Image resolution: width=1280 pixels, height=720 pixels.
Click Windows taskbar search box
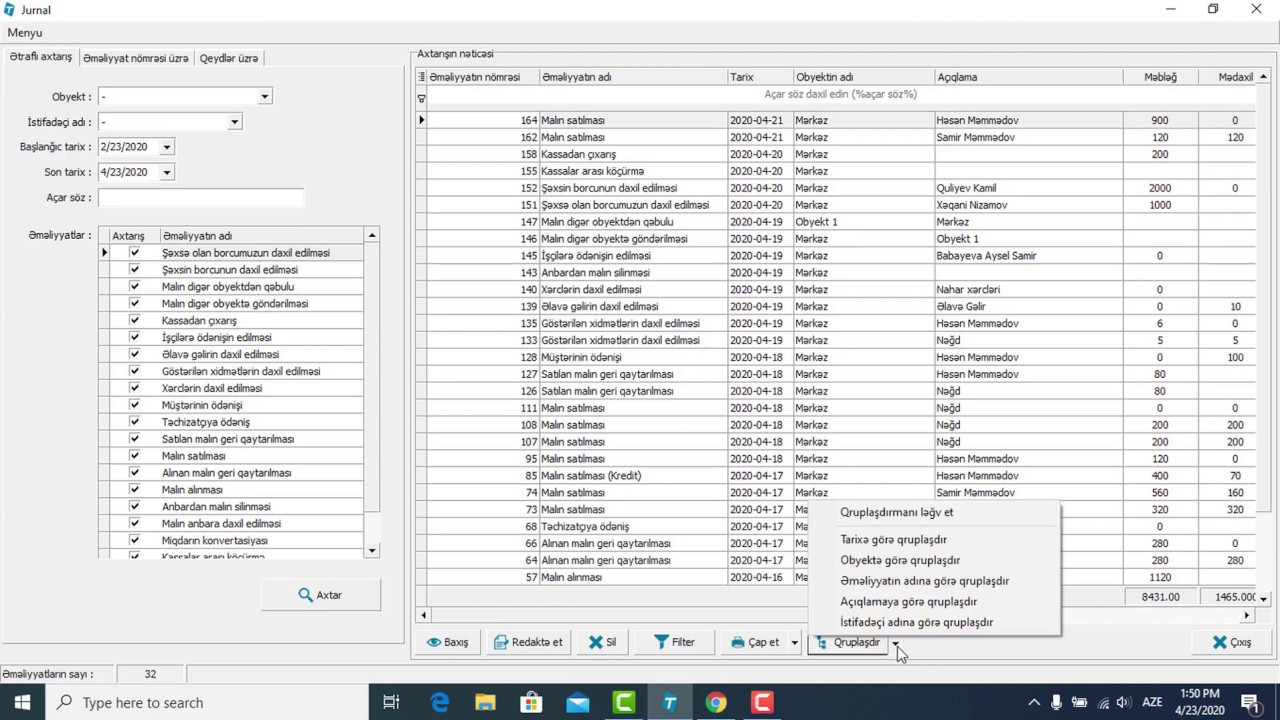208,703
